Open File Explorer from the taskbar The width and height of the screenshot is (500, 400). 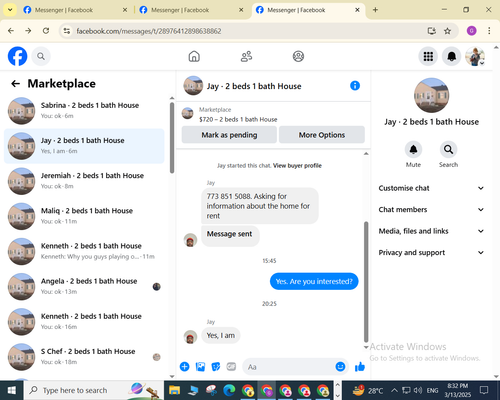[174, 390]
